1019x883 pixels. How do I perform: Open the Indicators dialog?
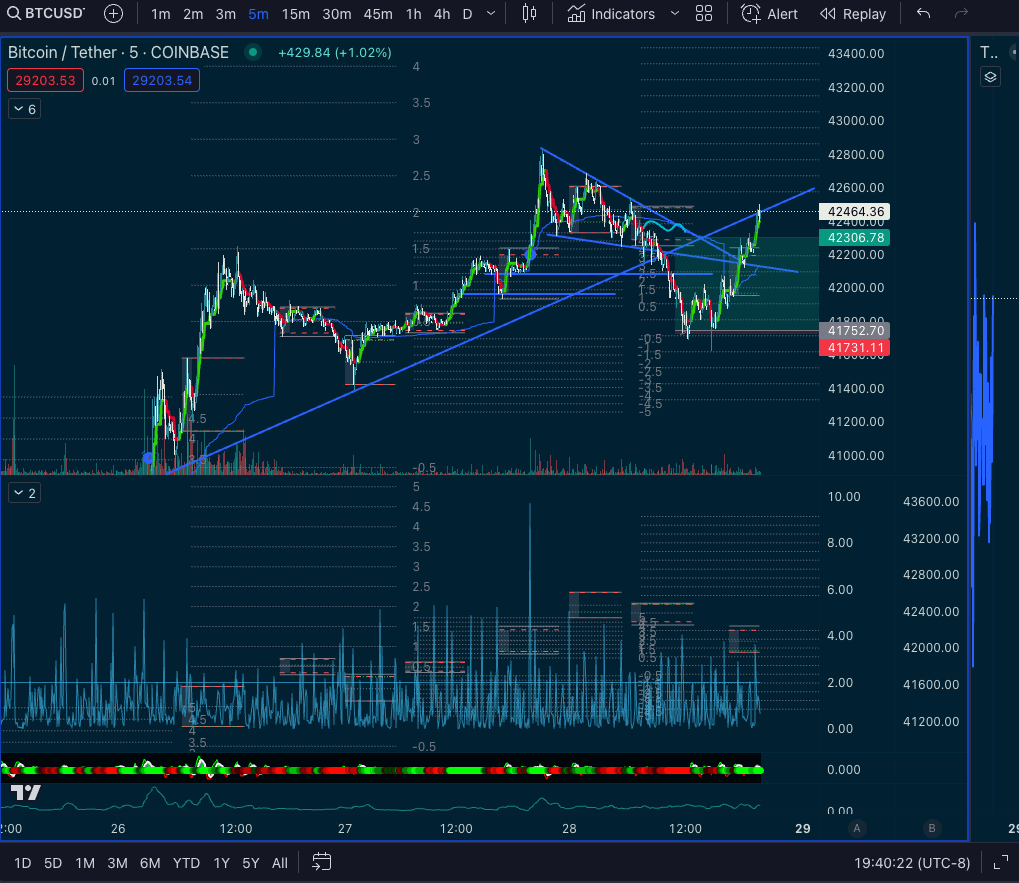tap(611, 14)
